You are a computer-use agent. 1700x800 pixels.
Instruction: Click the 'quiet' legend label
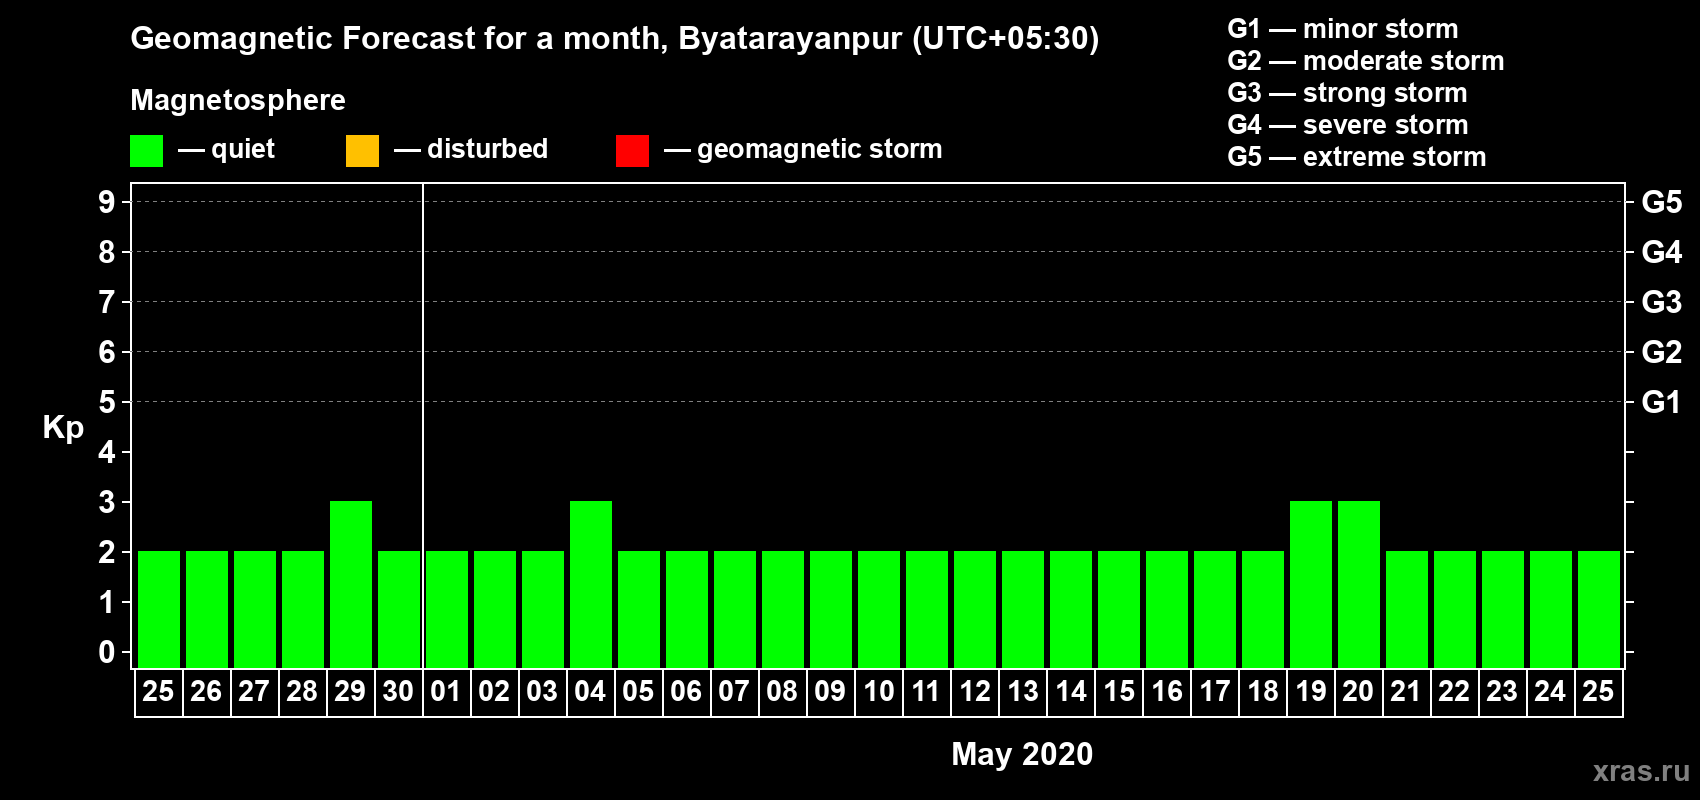click(243, 149)
